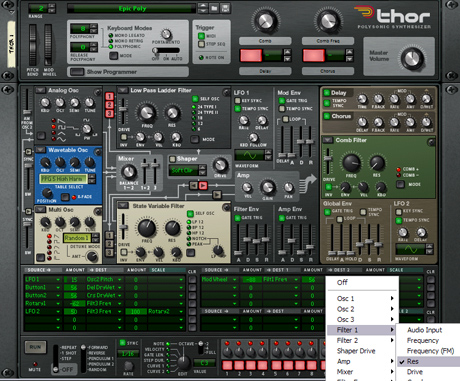Open Analog Osc type selector arrow

pos(40,90)
